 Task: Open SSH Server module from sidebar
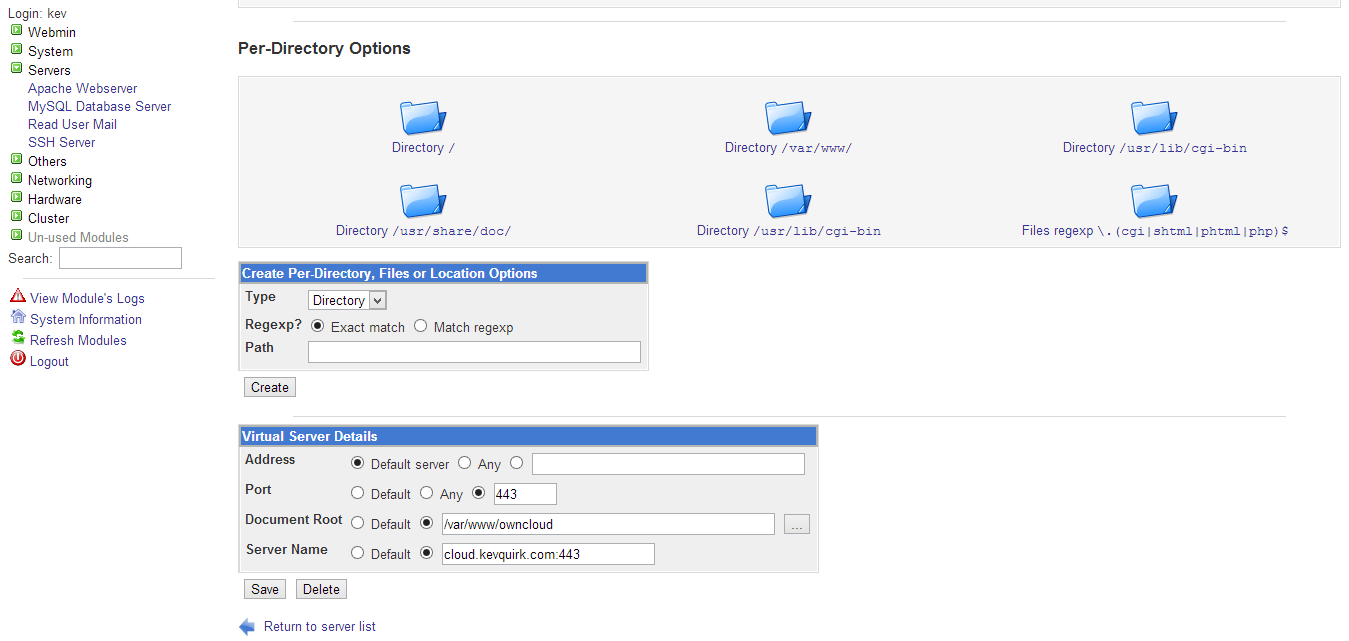pyautogui.click(x=61, y=142)
